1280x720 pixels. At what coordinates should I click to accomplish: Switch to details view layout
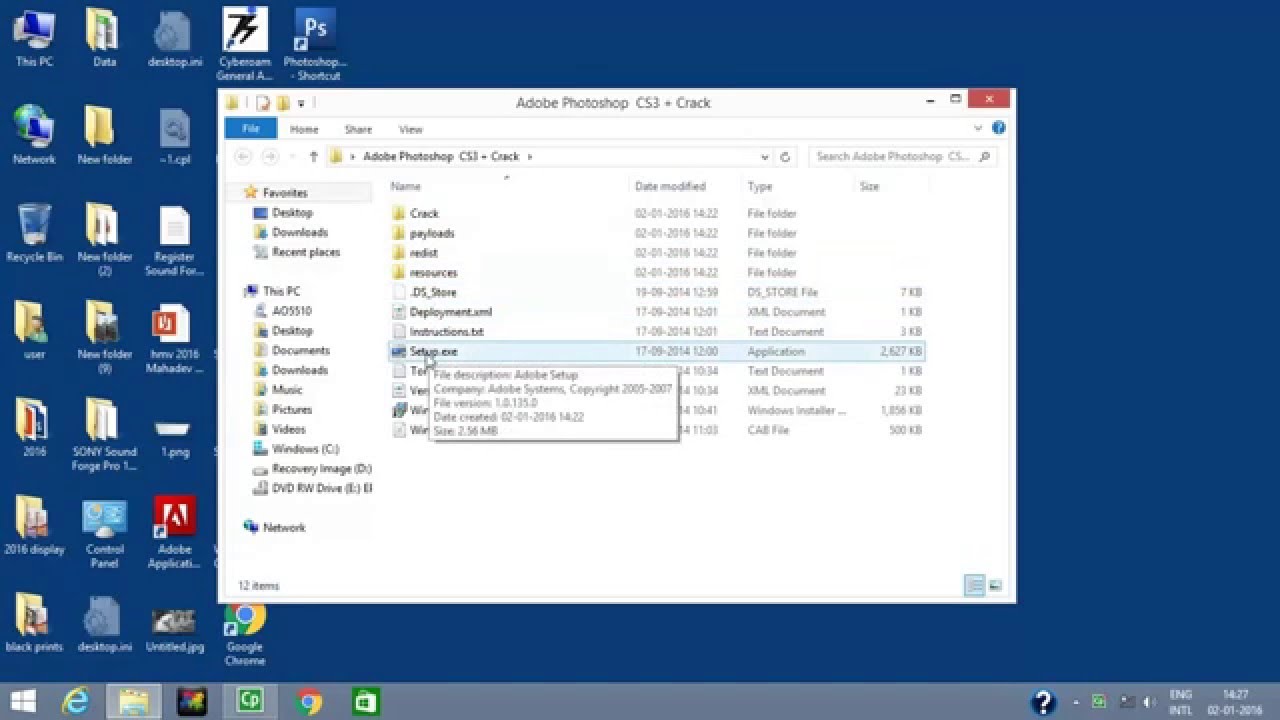[975, 586]
